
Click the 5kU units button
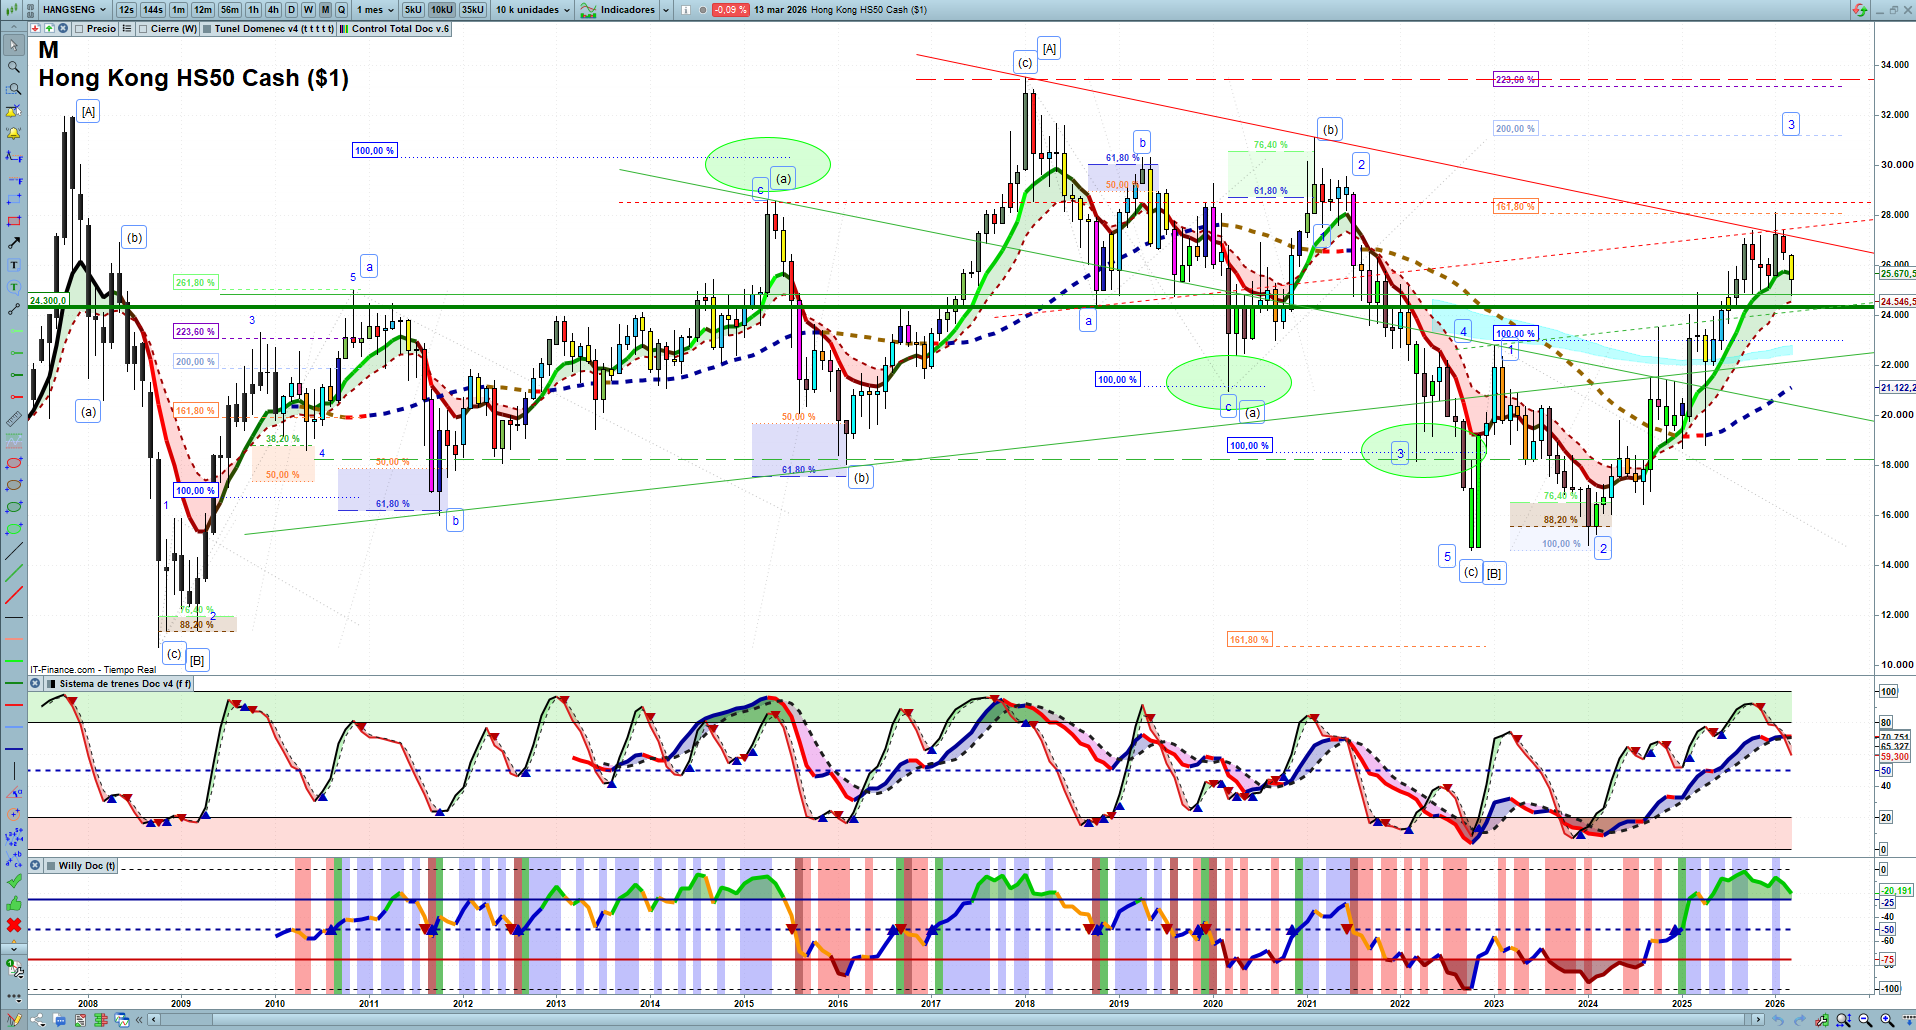click(413, 10)
